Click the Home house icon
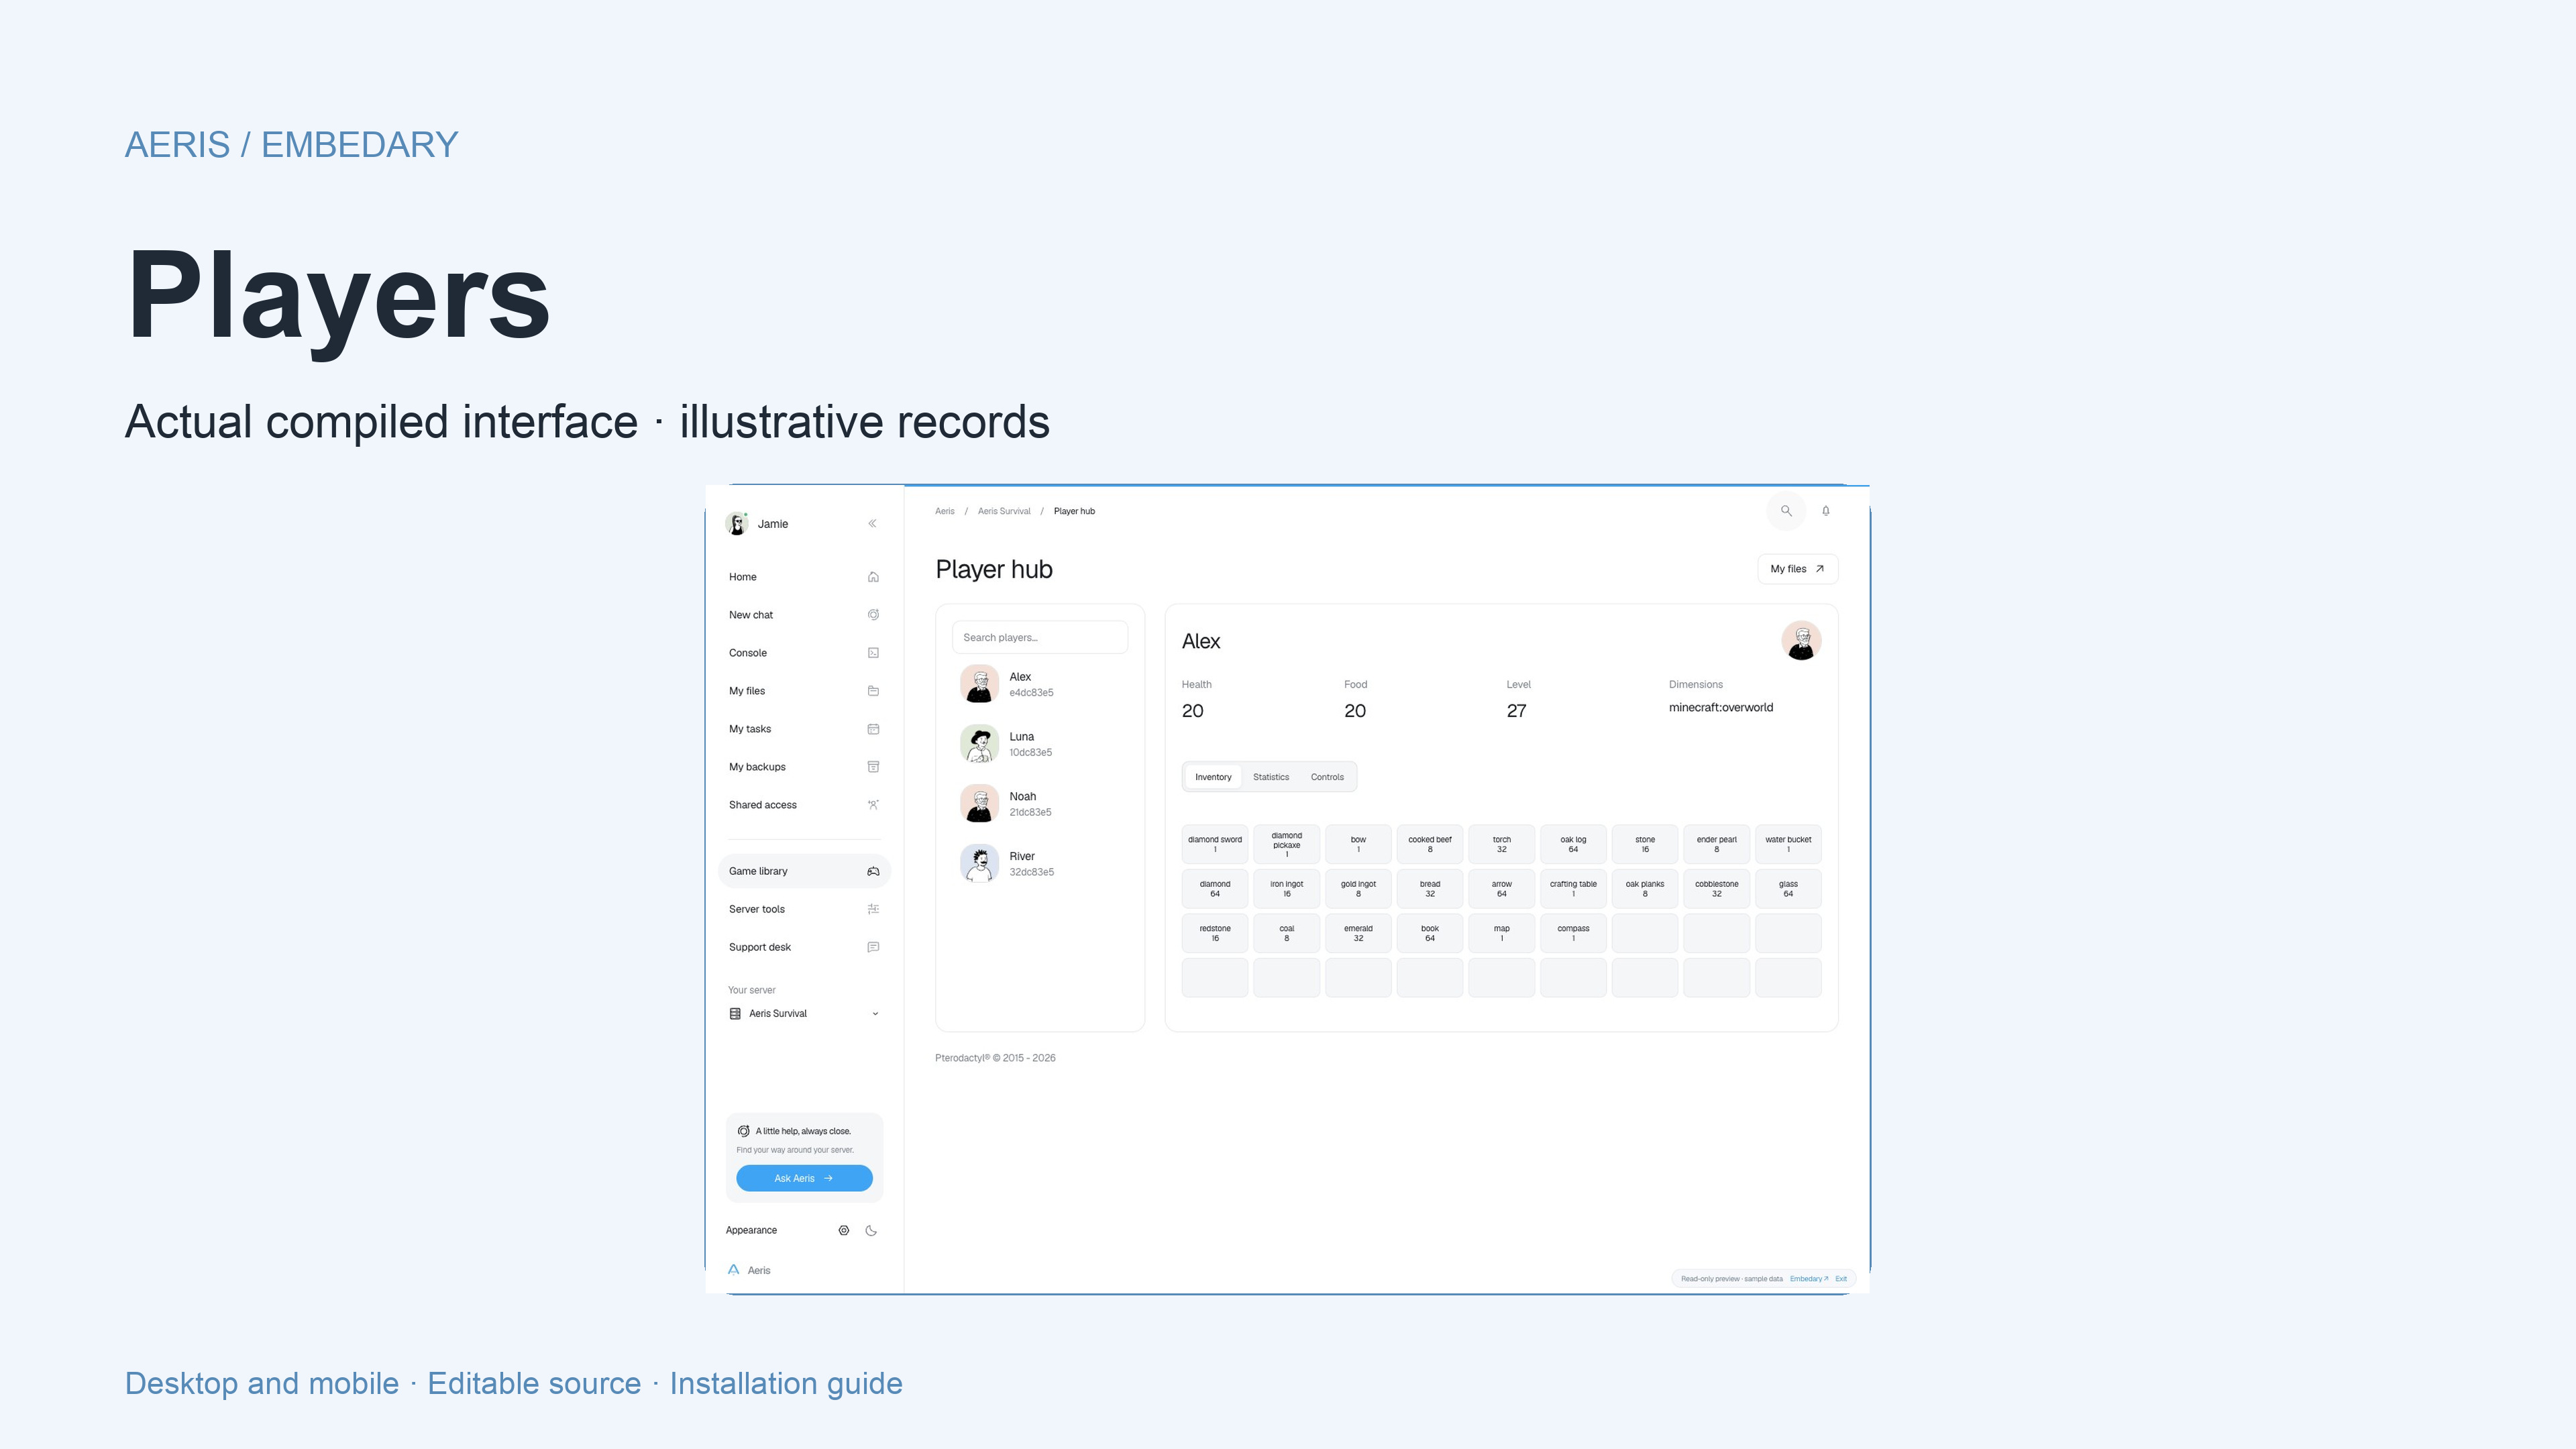 click(873, 577)
